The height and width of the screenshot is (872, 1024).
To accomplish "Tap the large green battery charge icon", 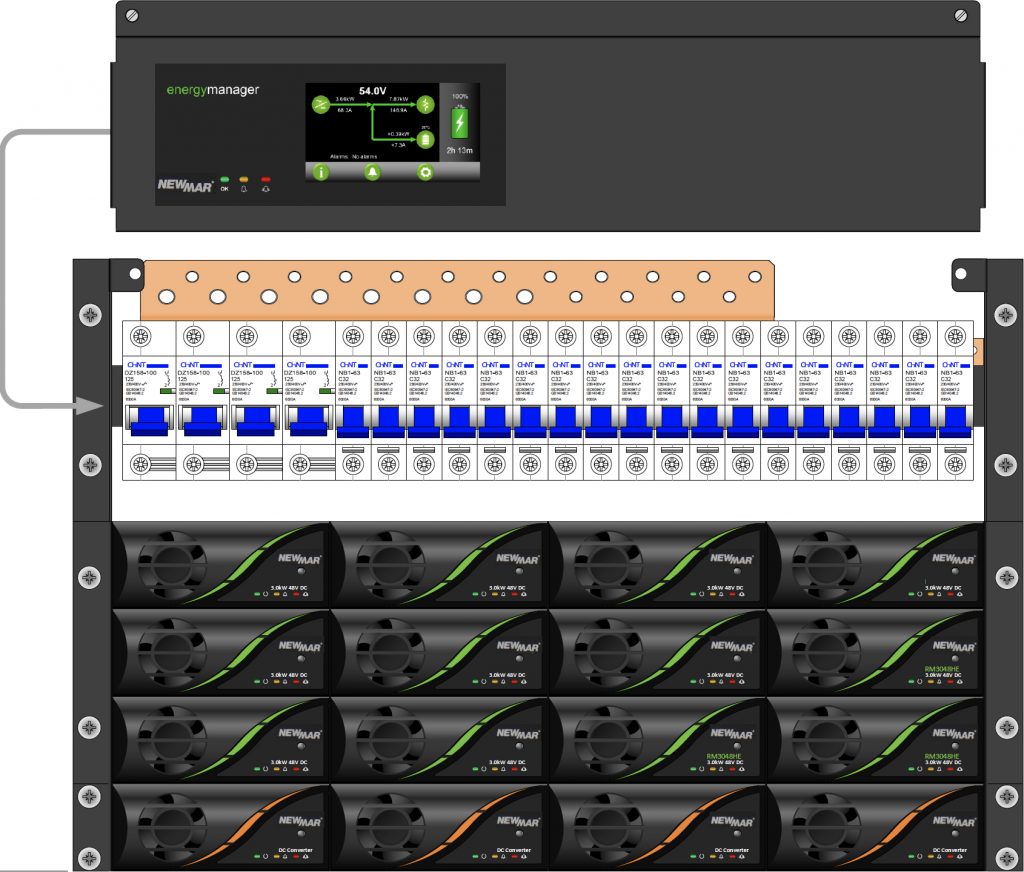I will click(x=460, y=122).
